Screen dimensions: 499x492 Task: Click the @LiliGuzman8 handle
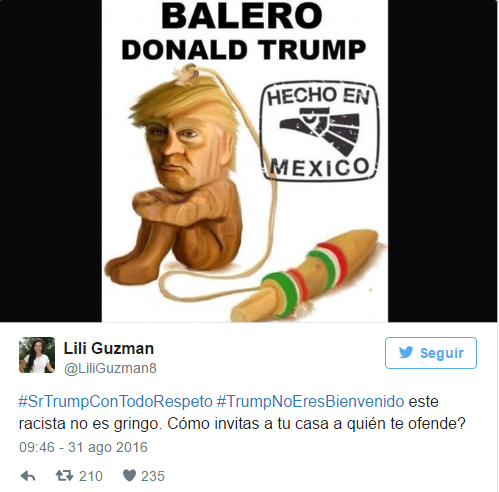coord(110,368)
